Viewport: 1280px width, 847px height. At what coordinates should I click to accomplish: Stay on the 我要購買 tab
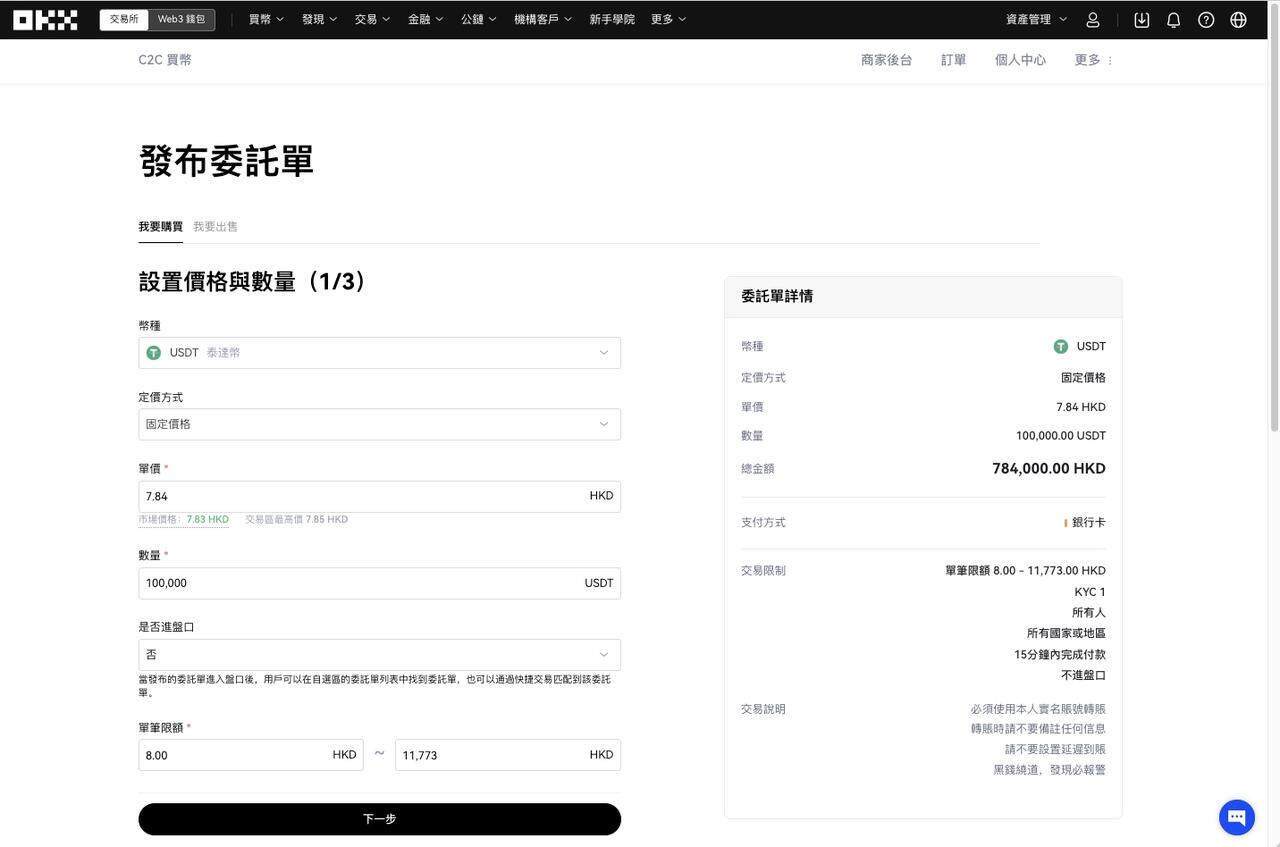coord(160,225)
